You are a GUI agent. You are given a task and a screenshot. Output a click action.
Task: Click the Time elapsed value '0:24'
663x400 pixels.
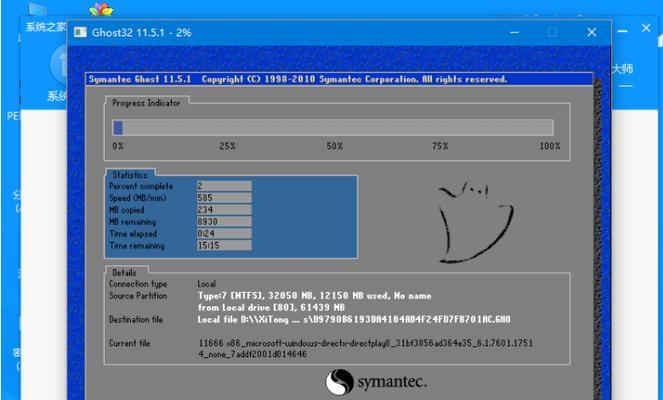[x=224, y=233]
